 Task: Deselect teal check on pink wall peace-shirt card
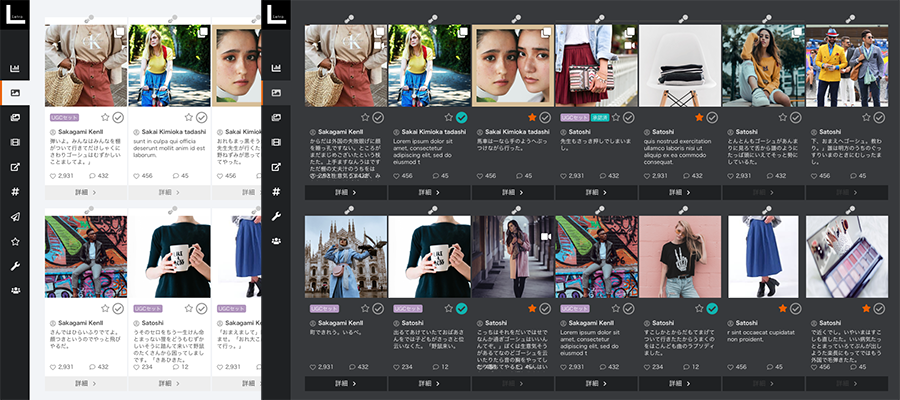pyautogui.click(x=712, y=309)
